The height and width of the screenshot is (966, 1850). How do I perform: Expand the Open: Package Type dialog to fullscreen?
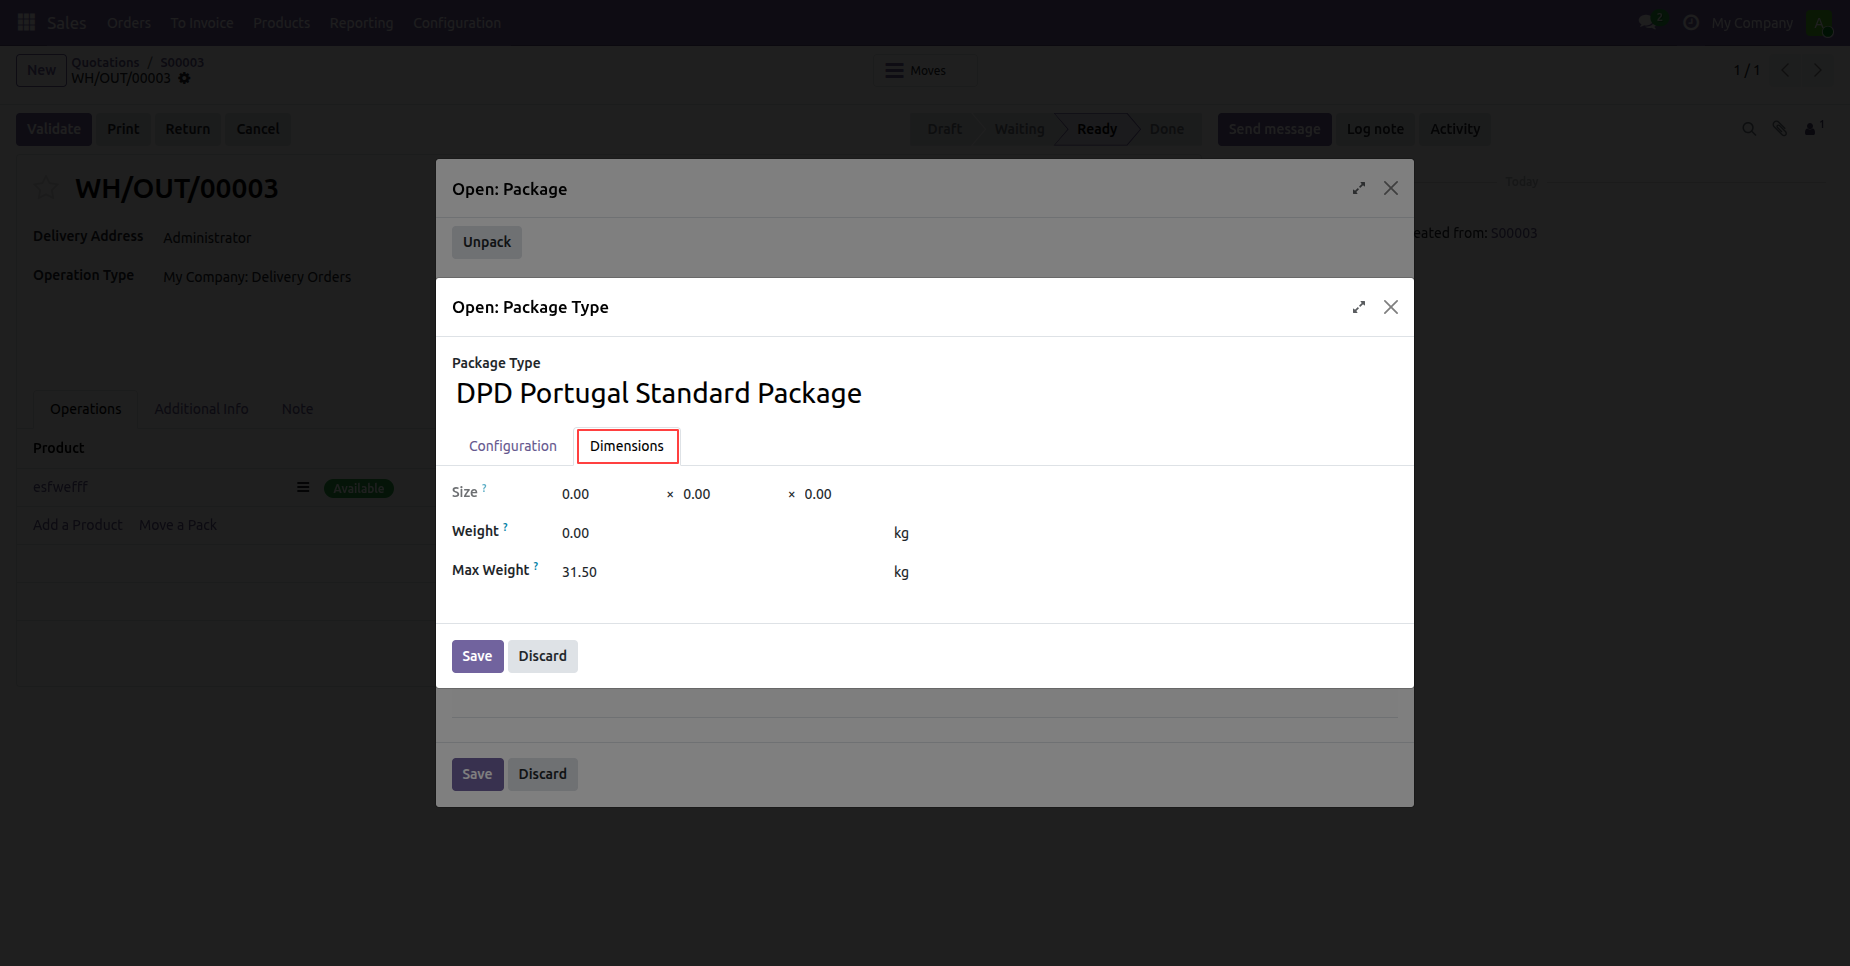pos(1359,307)
